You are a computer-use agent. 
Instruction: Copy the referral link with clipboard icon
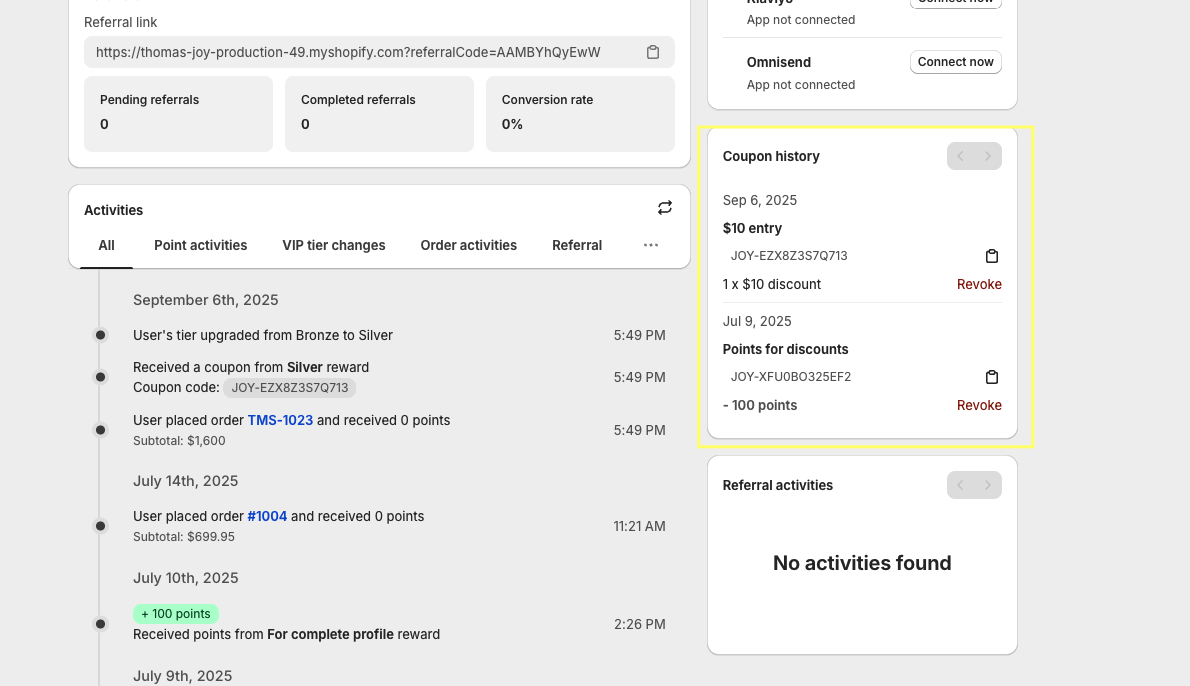coord(653,52)
